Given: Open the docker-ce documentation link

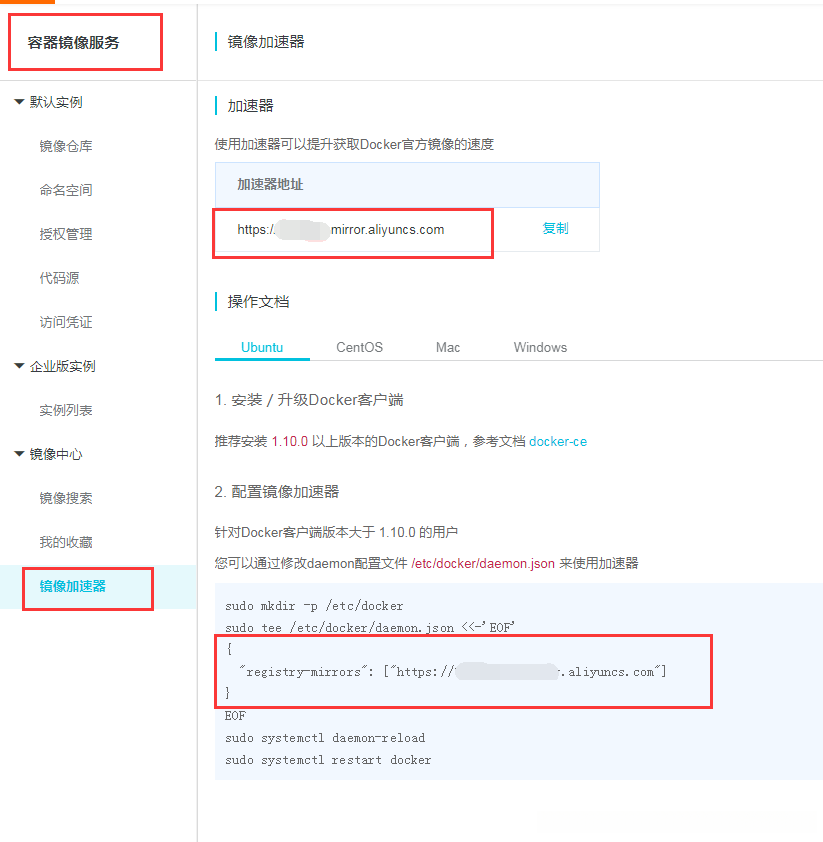Looking at the screenshot, I should click(557, 440).
